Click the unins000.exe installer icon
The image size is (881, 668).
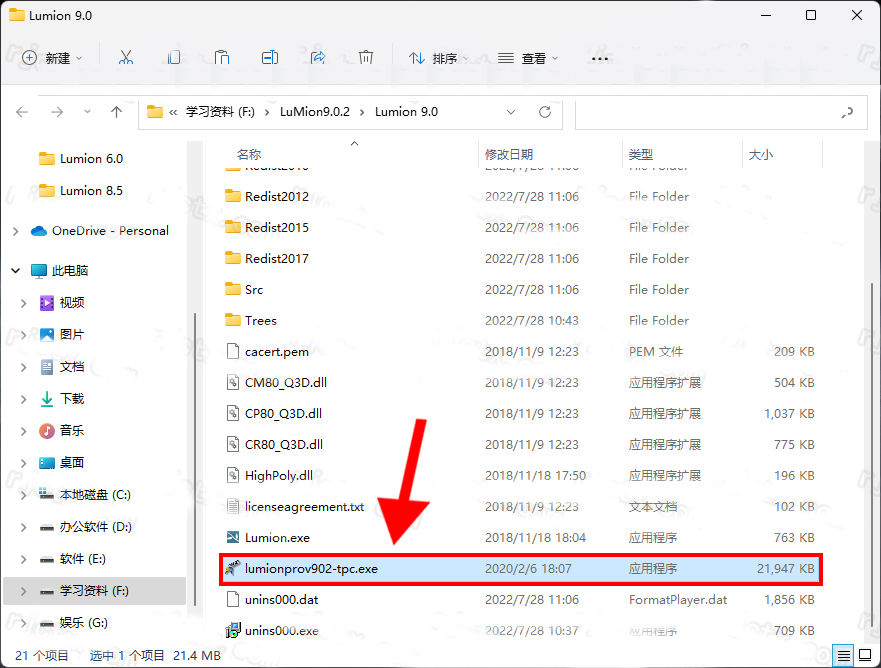[233, 630]
